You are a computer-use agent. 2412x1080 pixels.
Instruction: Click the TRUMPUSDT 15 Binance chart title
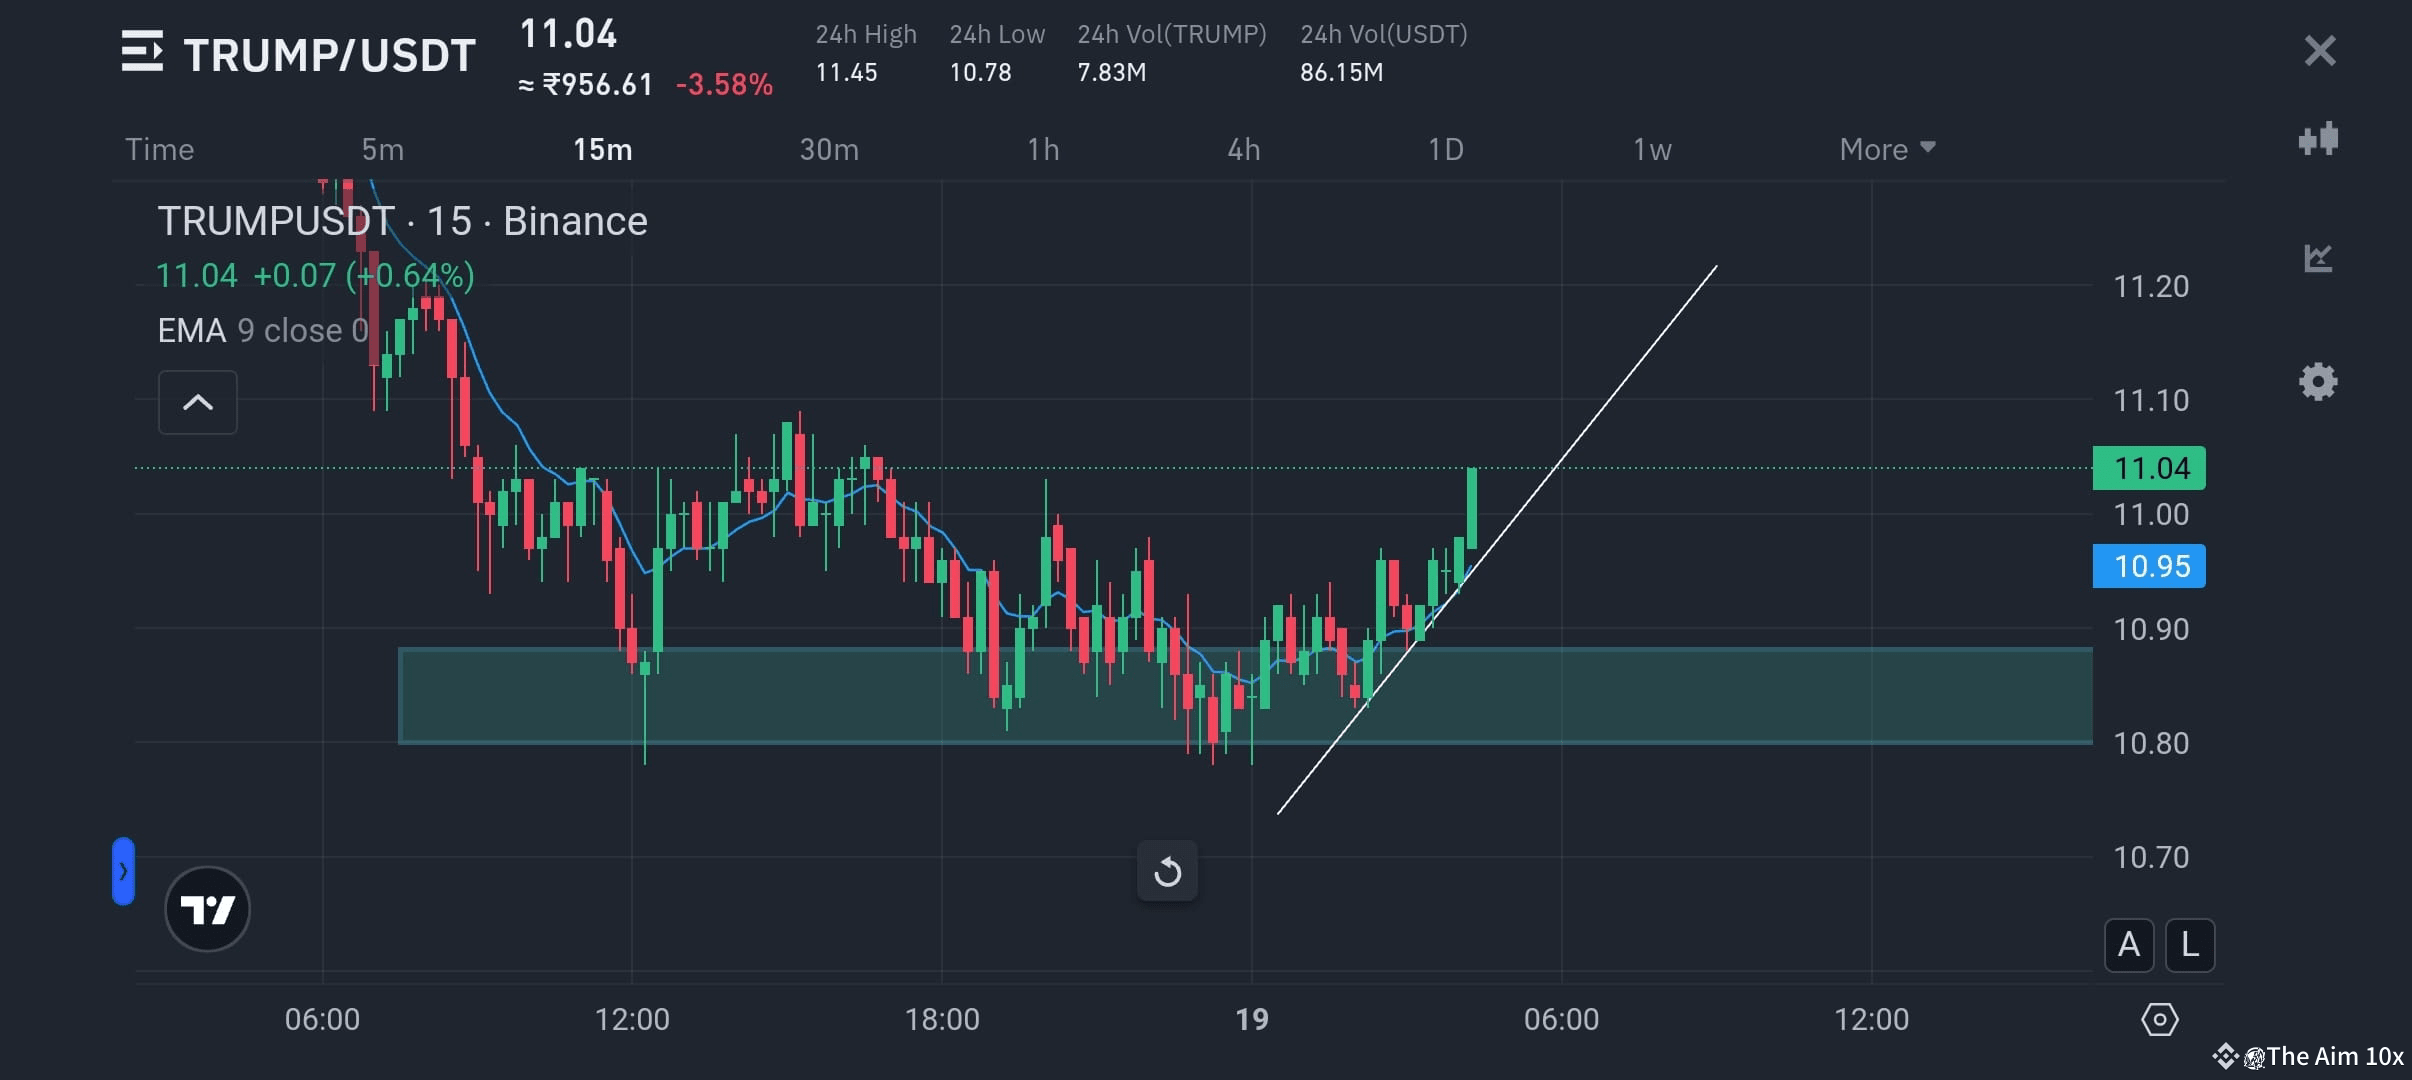pyautogui.click(x=402, y=220)
